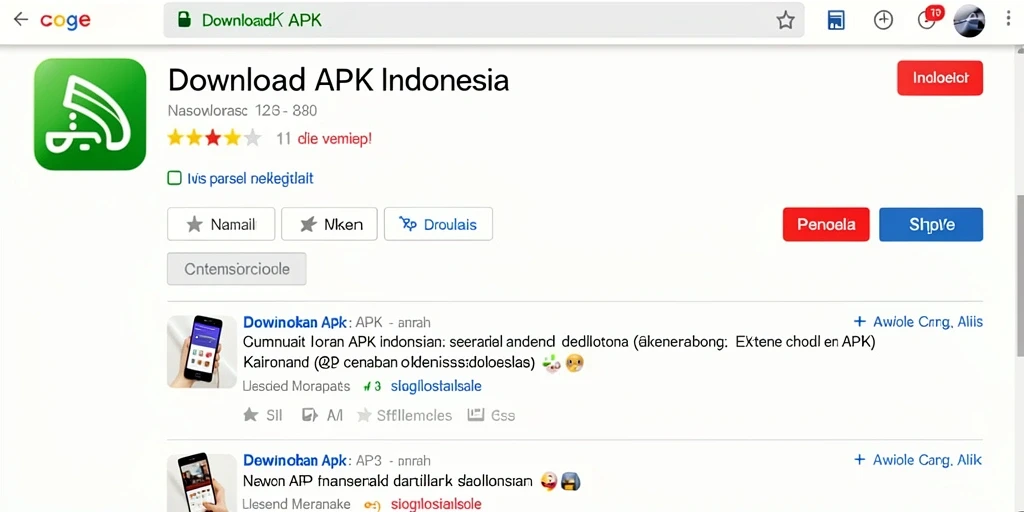
Task: Tick the "Ivis parsel nekegtlait" checkbox
Action: click(x=174, y=178)
